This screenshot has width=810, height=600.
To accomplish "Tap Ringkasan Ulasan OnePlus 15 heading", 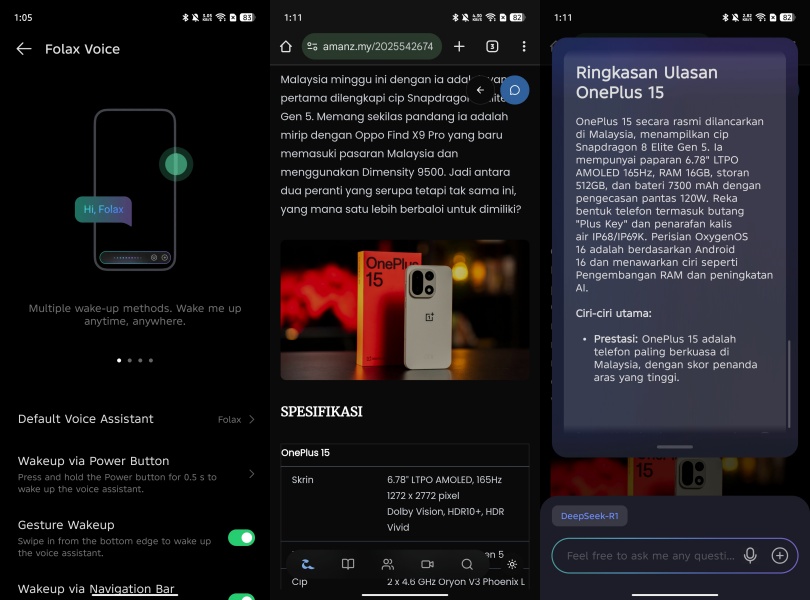I will point(647,82).
